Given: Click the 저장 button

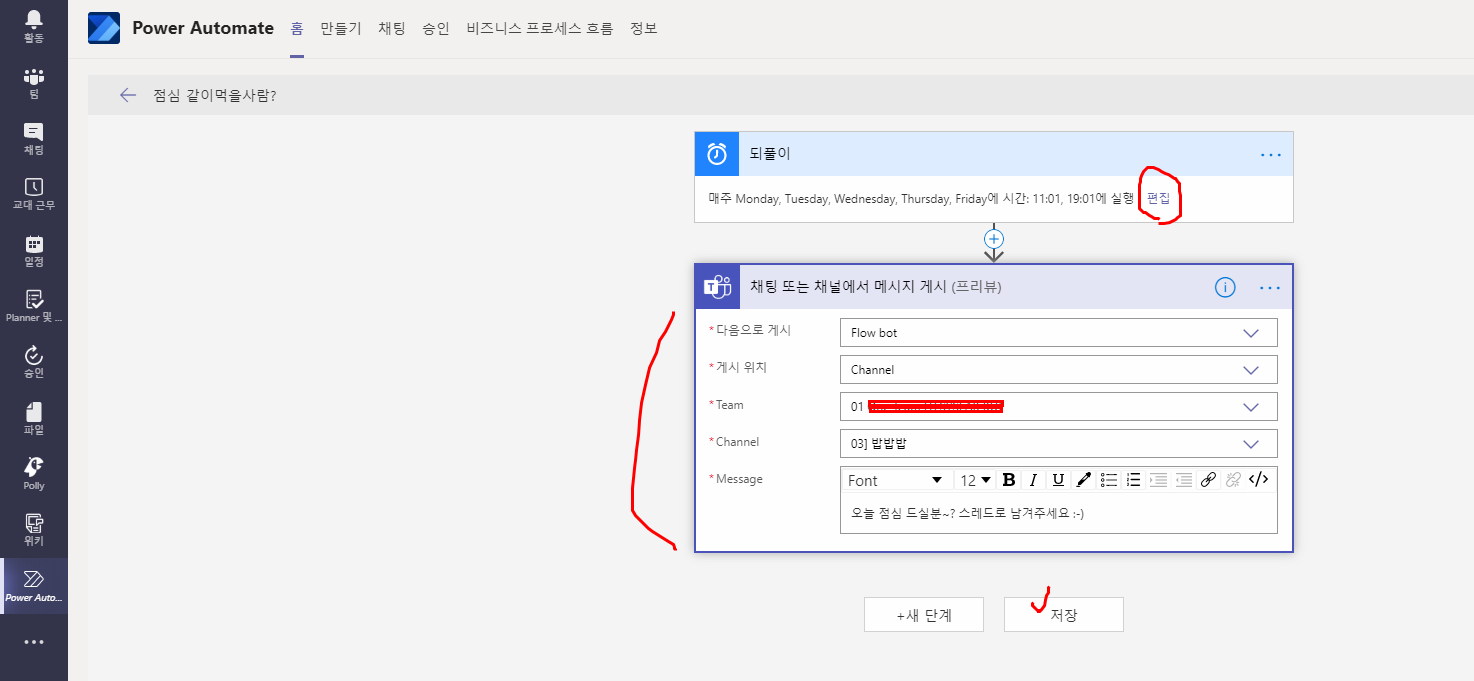Looking at the screenshot, I should click(x=1064, y=615).
